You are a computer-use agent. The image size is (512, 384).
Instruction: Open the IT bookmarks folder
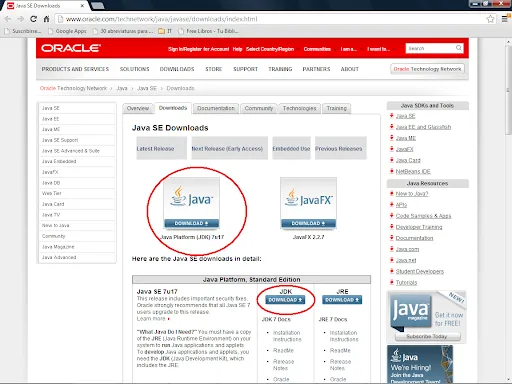[165, 31]
